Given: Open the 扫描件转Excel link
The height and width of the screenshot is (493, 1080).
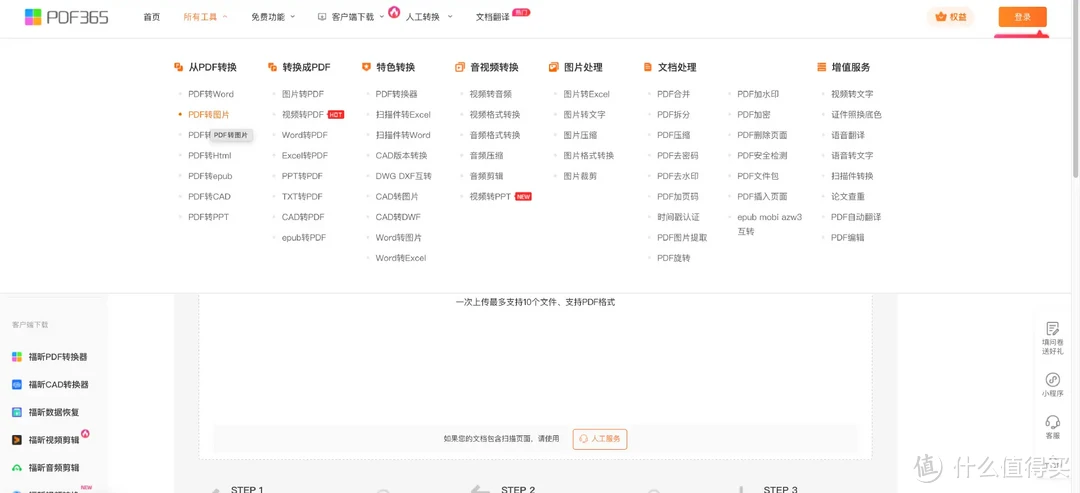Looking at the screenshot, I should 403,114.
